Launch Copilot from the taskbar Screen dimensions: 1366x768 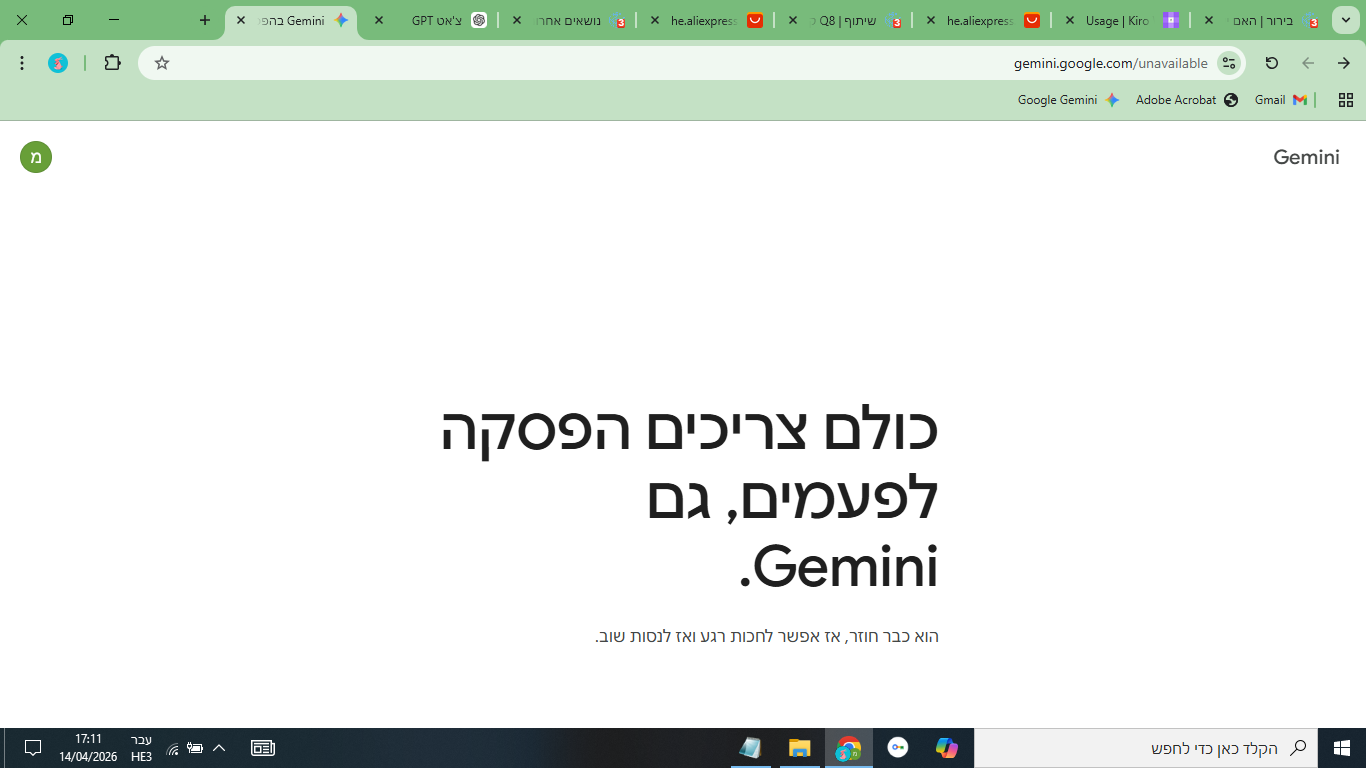pos(946,748)
